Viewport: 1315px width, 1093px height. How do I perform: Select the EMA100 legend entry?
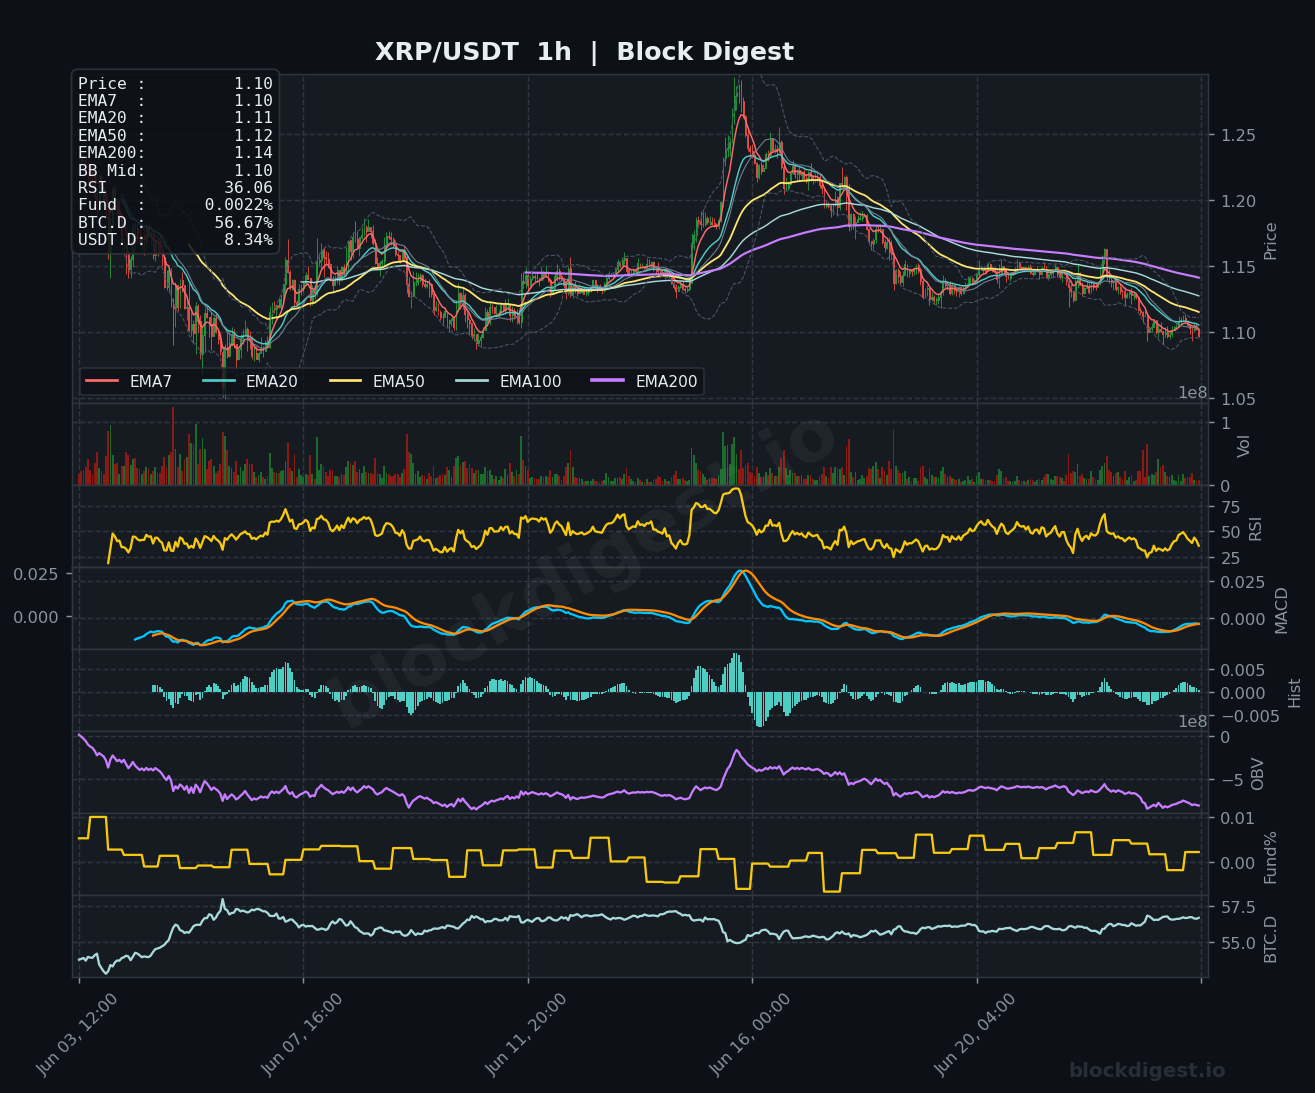point(508,381)
